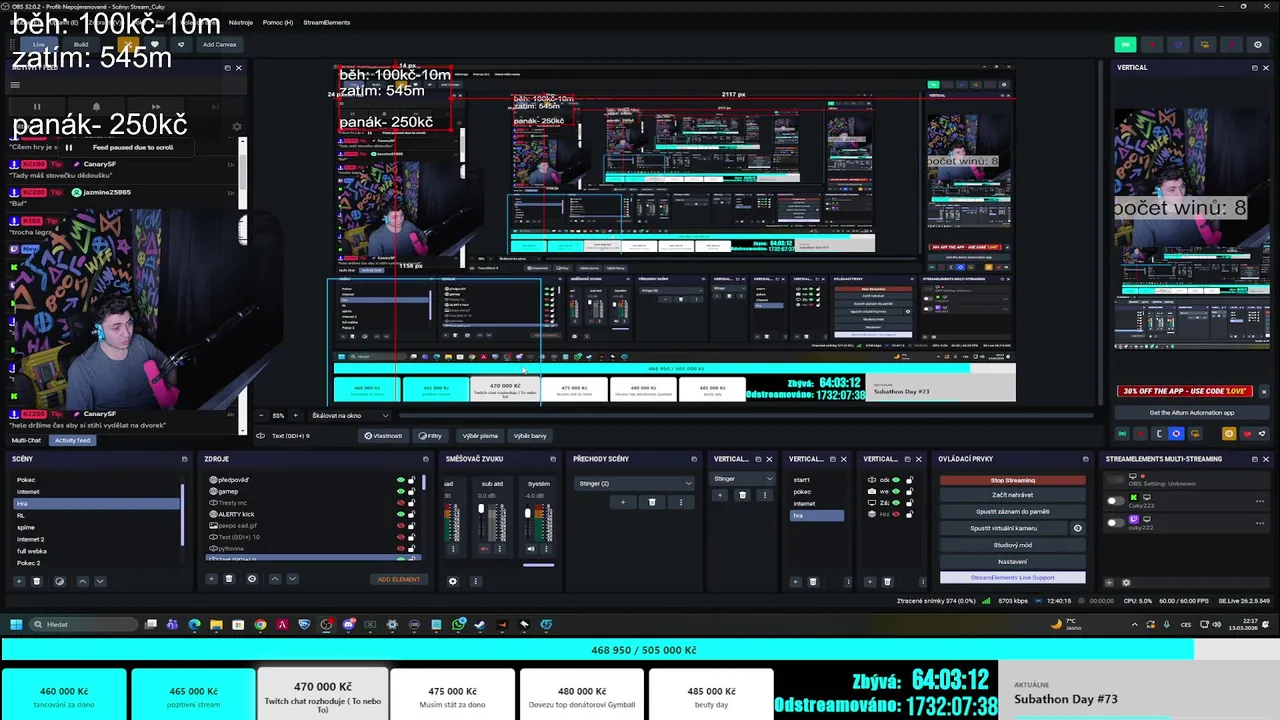Click the Windows search box Hledat
This screenshot has width=1280, height=720.
83,624
